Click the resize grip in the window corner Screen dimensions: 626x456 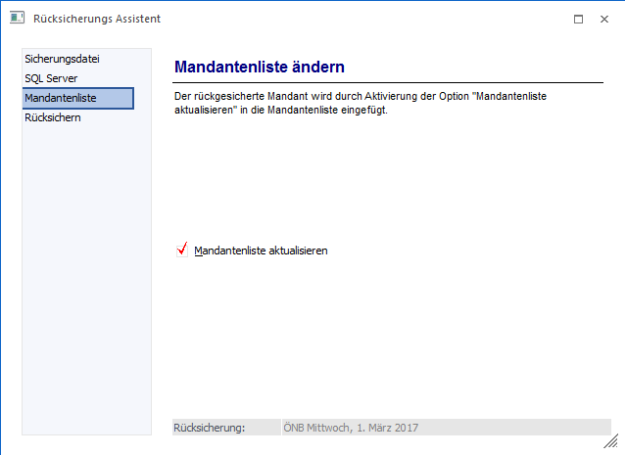click(x=610, y=441)
